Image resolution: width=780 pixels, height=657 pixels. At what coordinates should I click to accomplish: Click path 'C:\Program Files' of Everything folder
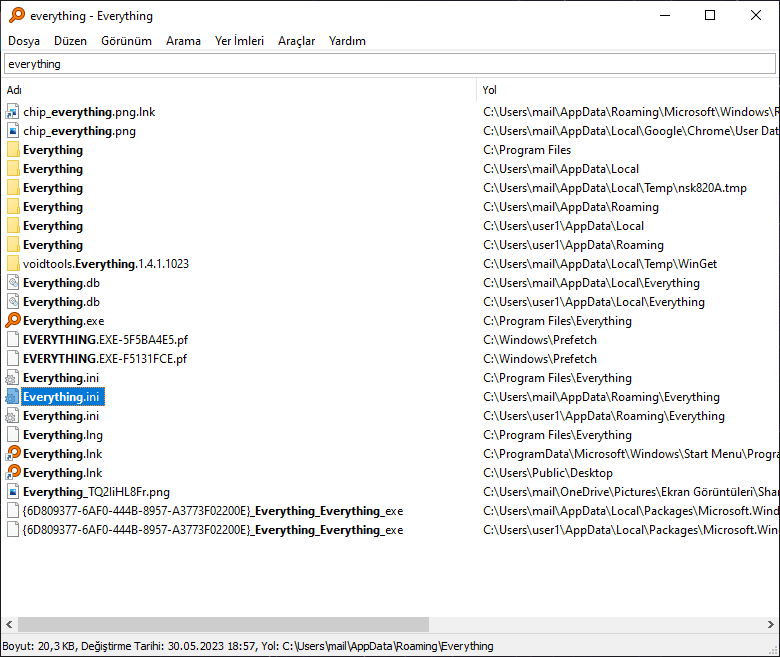527,150
